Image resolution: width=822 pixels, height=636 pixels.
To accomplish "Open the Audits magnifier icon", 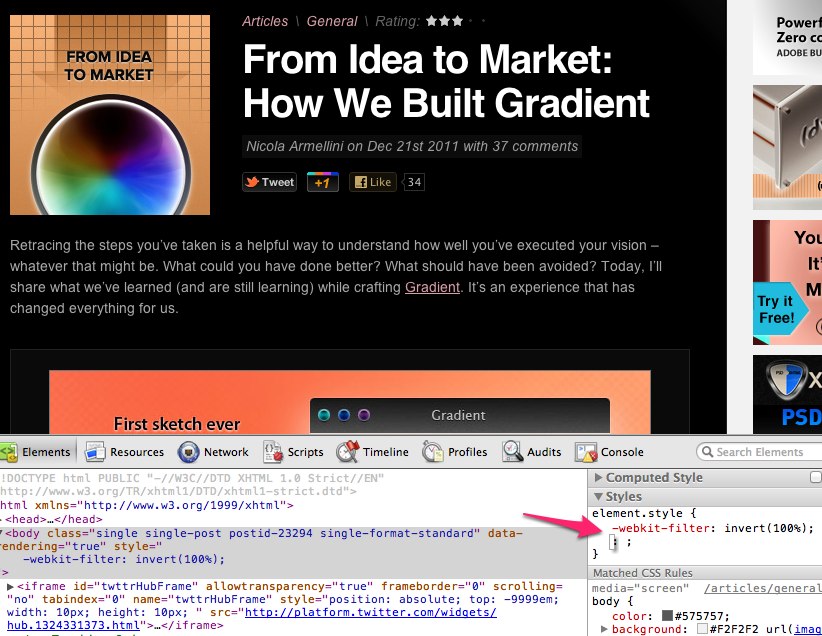I will (512, 451).
